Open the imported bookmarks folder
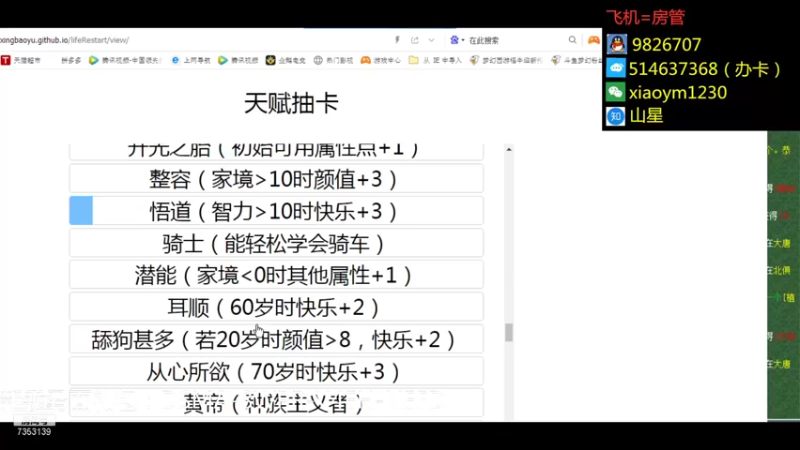Image resolution: width=800 pixels, height=450 pixels. click(x=435, y=60)
